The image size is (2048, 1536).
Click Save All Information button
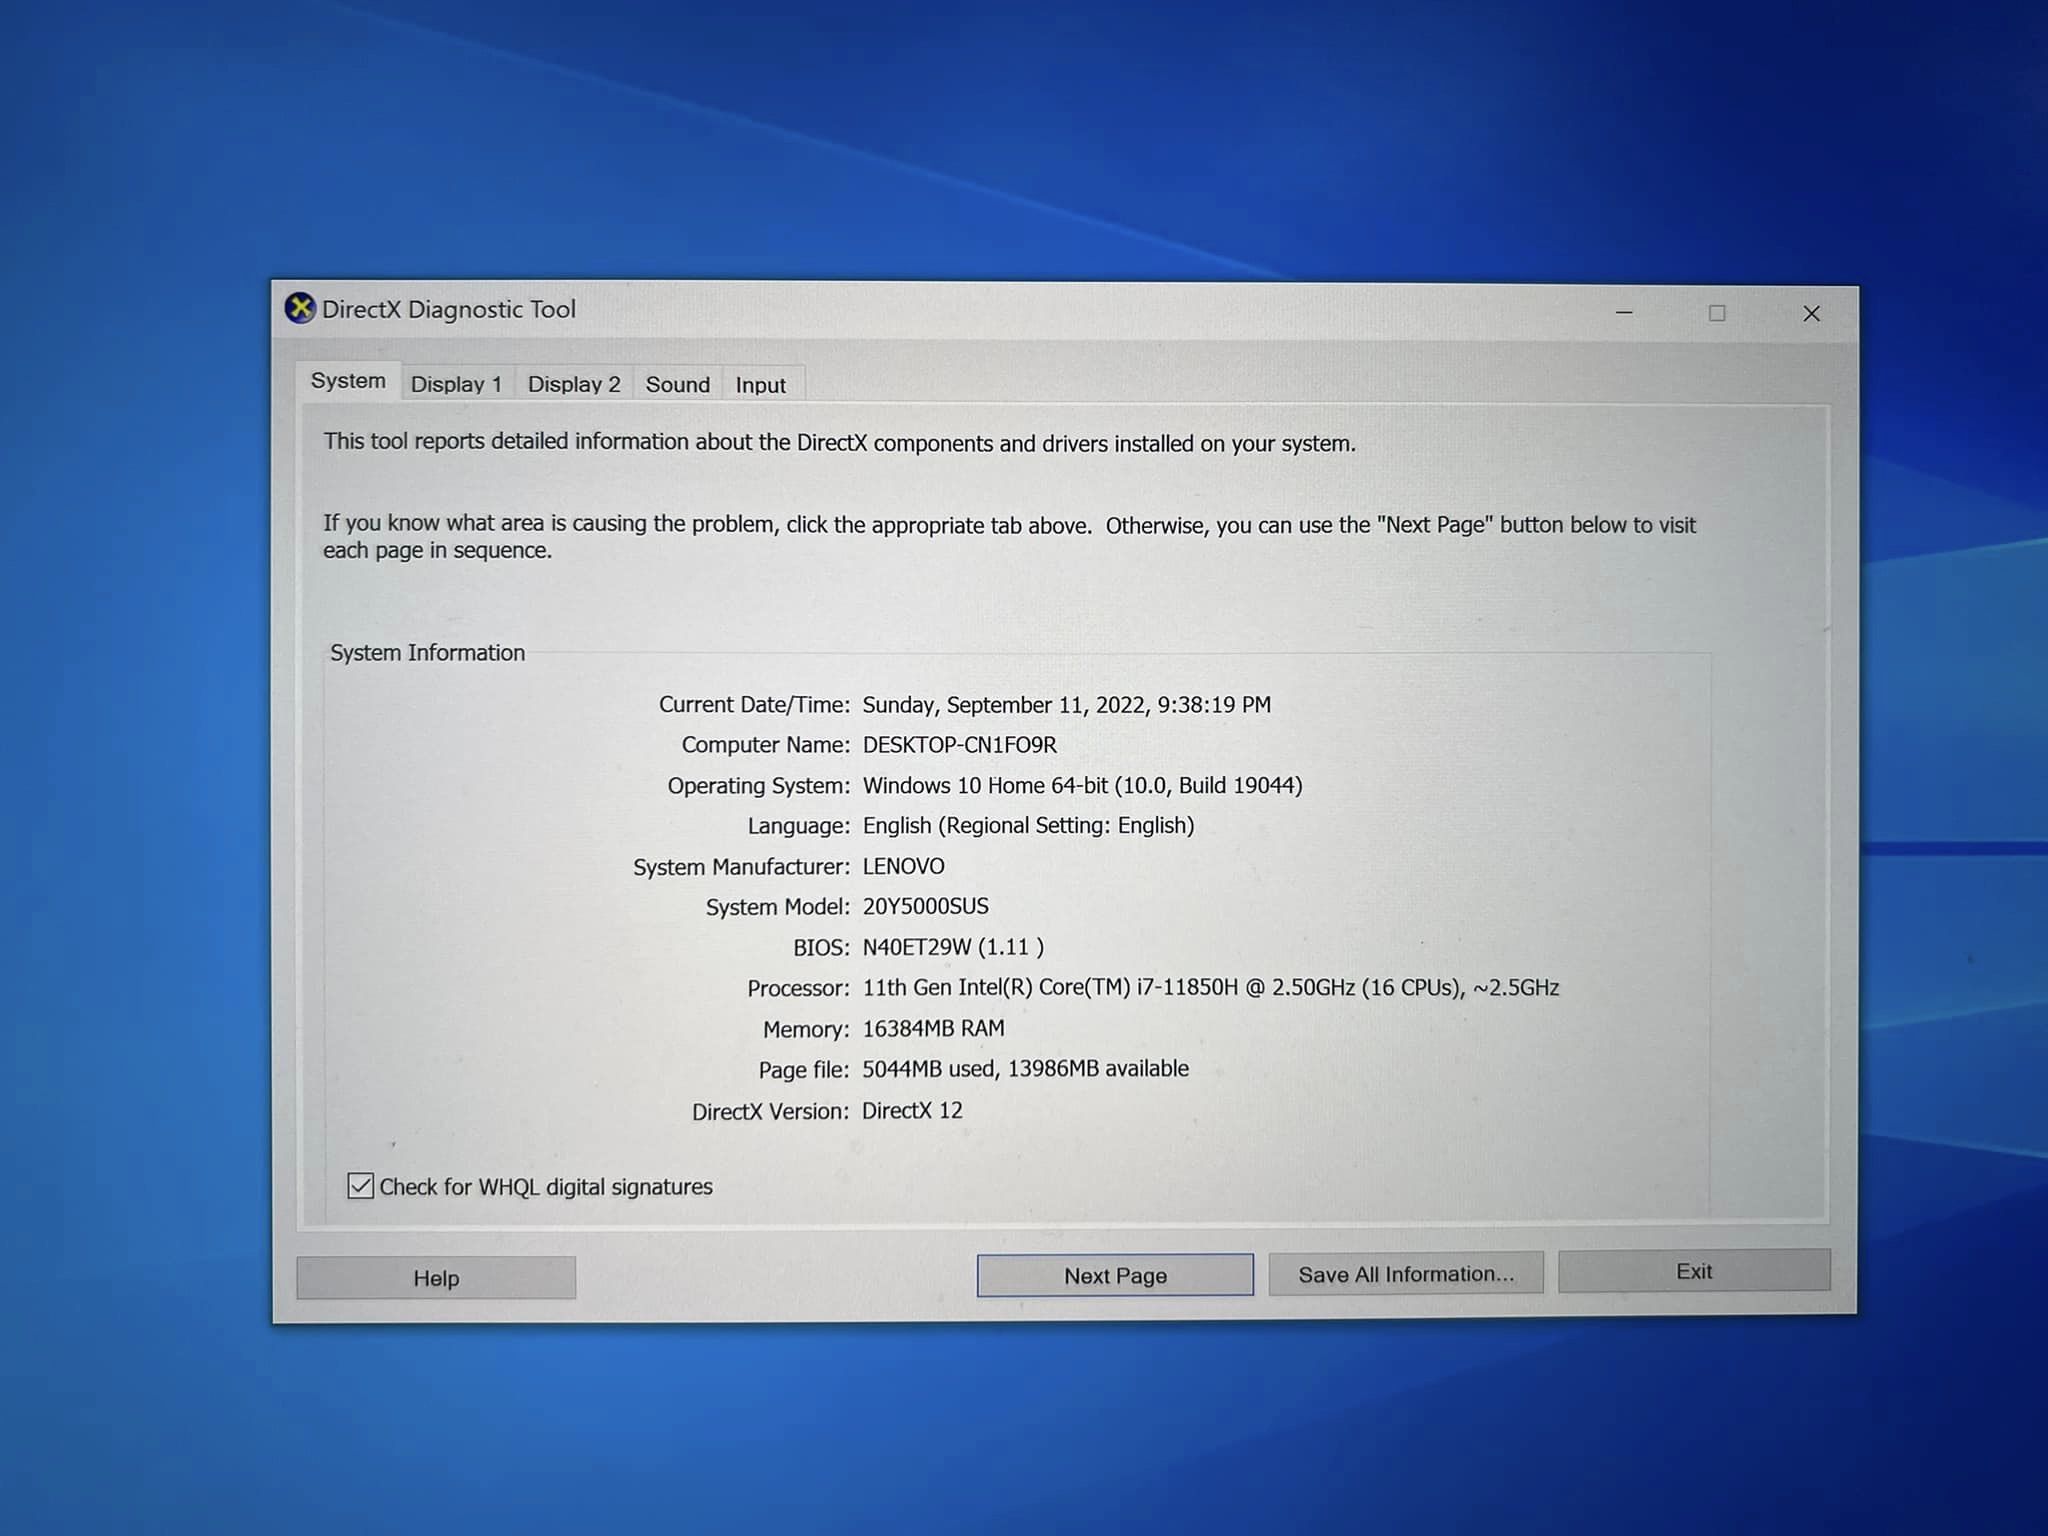point(1406,1273)
